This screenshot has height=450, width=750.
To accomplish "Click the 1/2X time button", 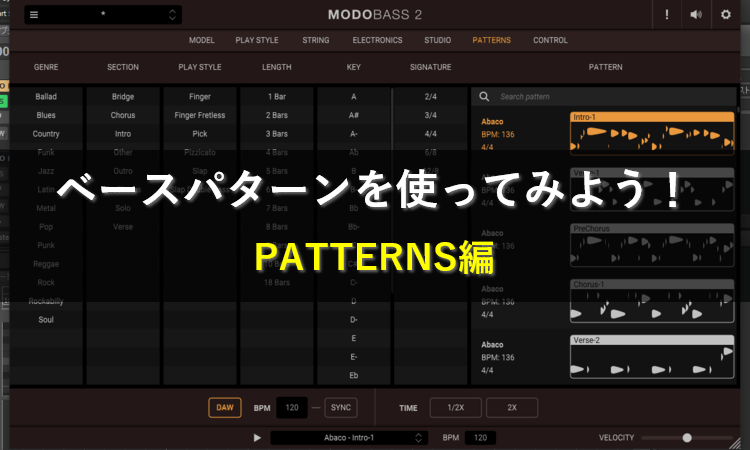I will point(456,407).
